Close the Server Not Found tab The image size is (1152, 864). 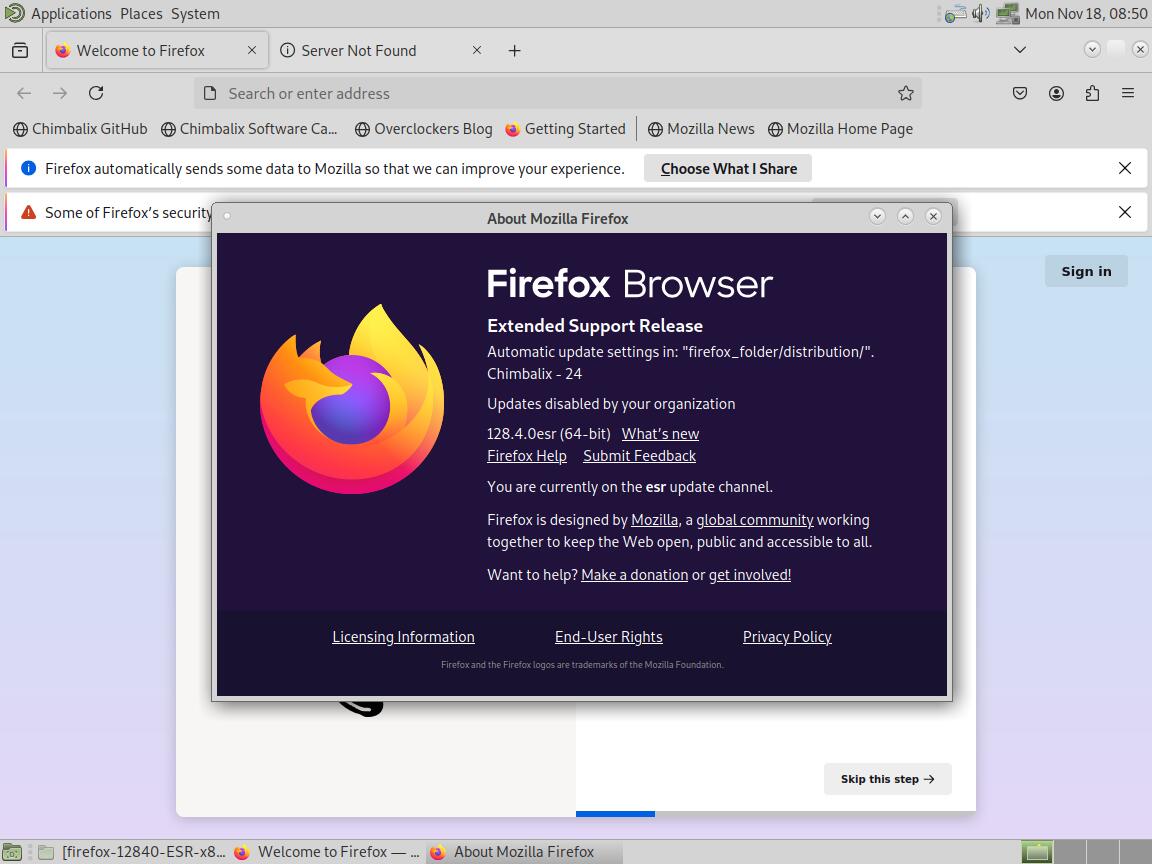(477, 50)
